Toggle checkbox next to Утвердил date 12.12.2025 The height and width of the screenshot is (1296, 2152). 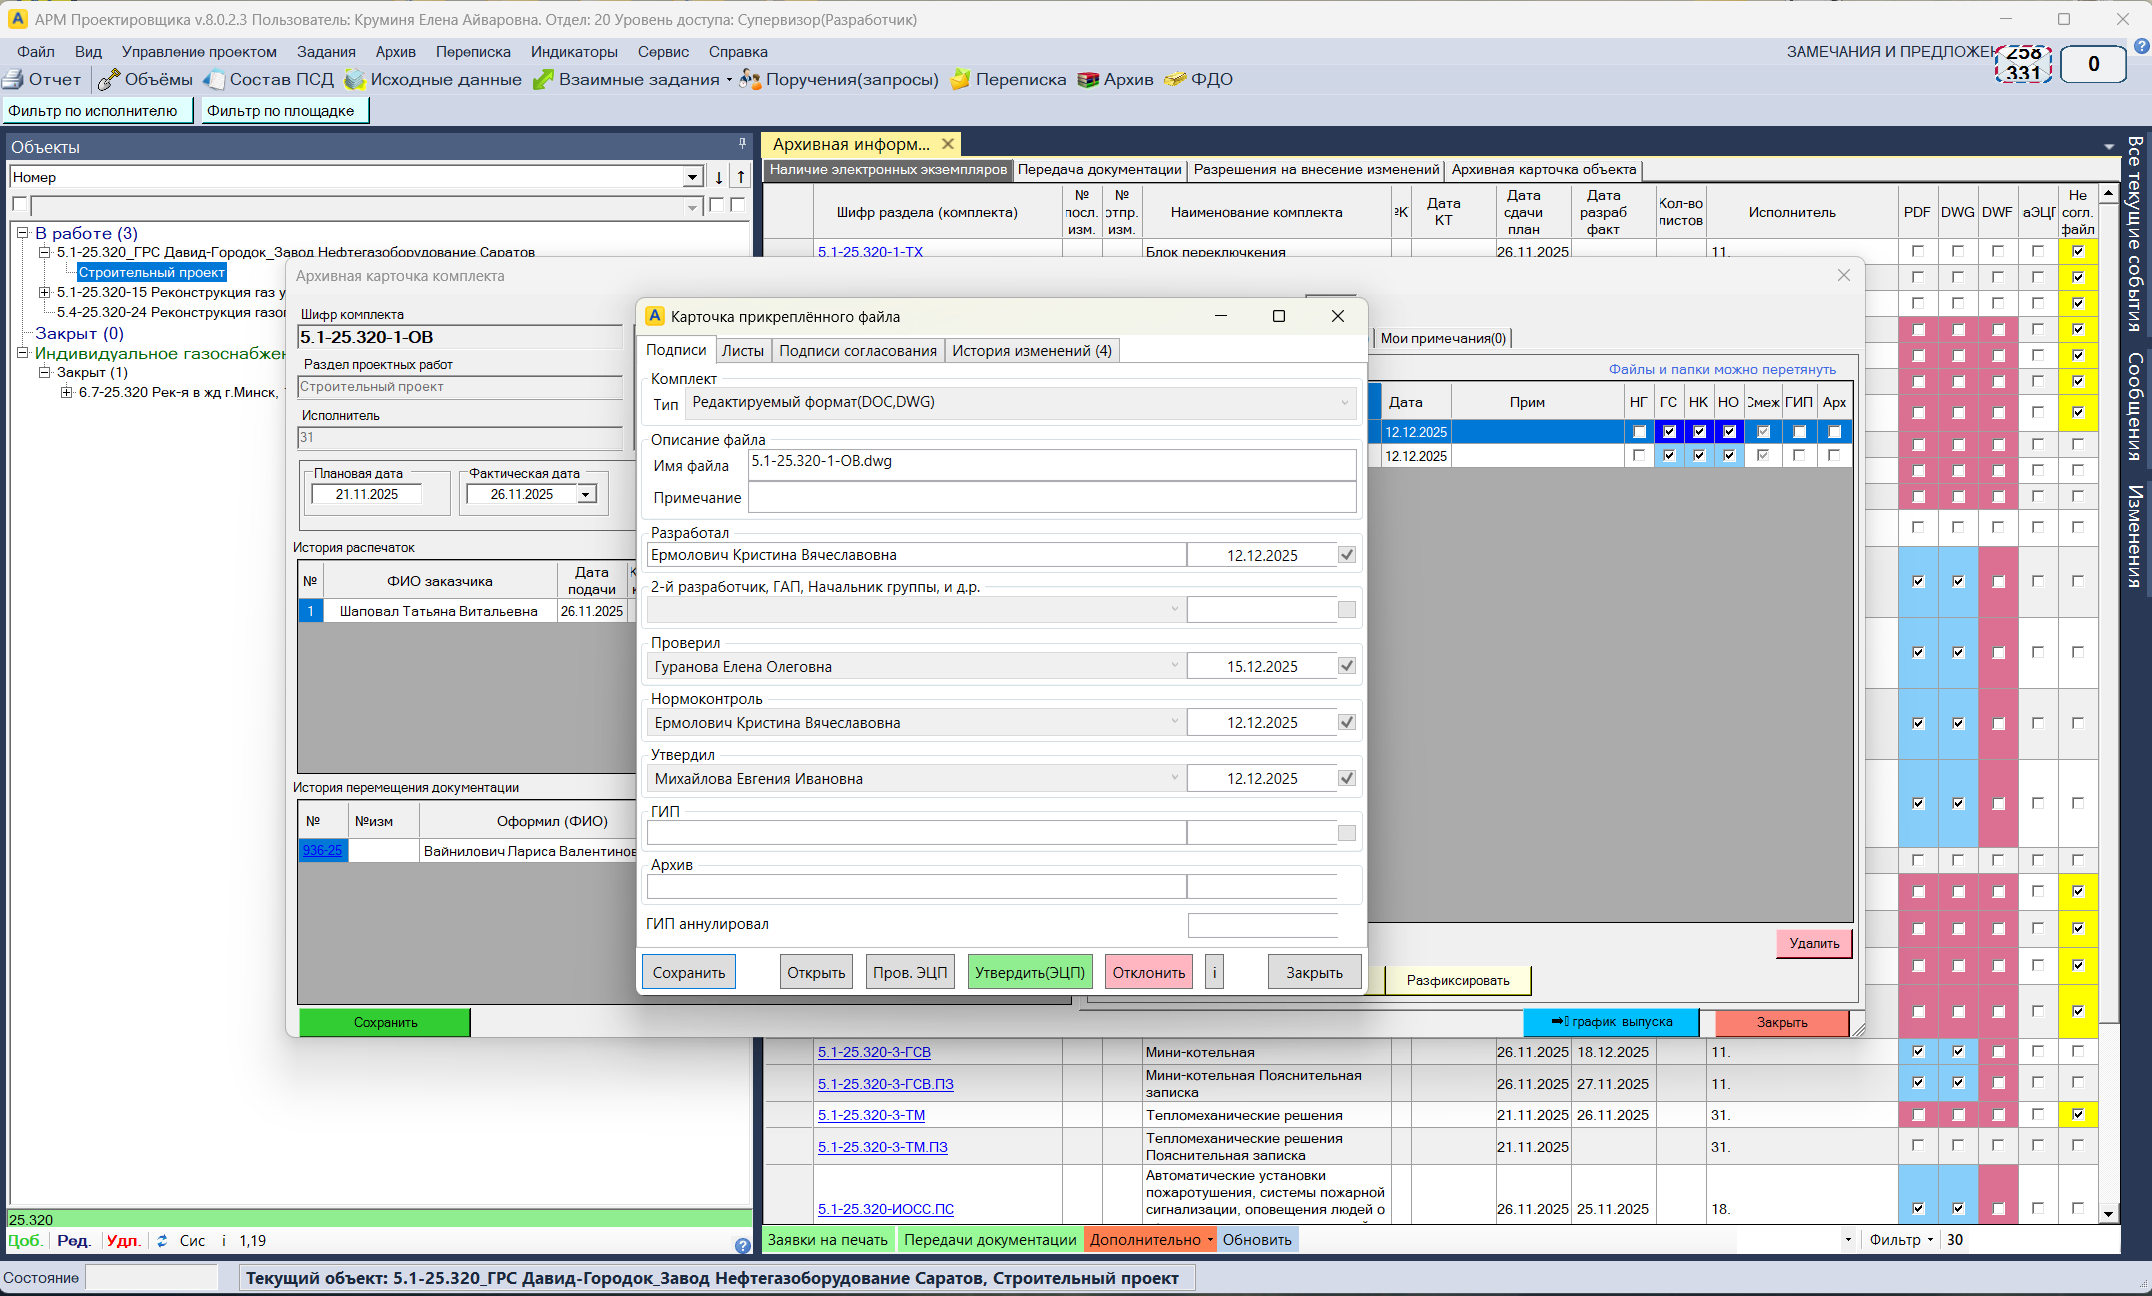[1347, 778]
